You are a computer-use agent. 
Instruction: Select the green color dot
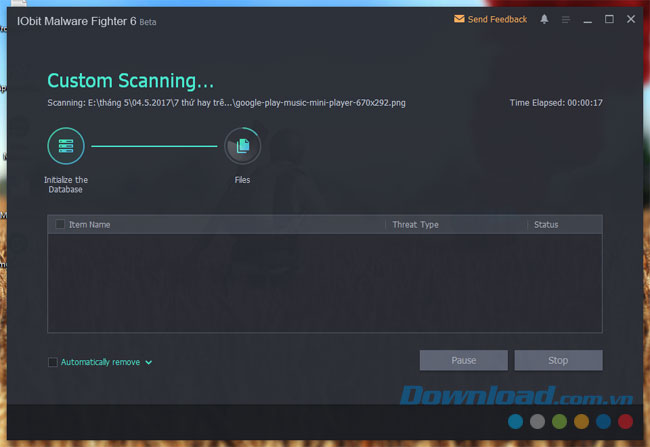559,421
